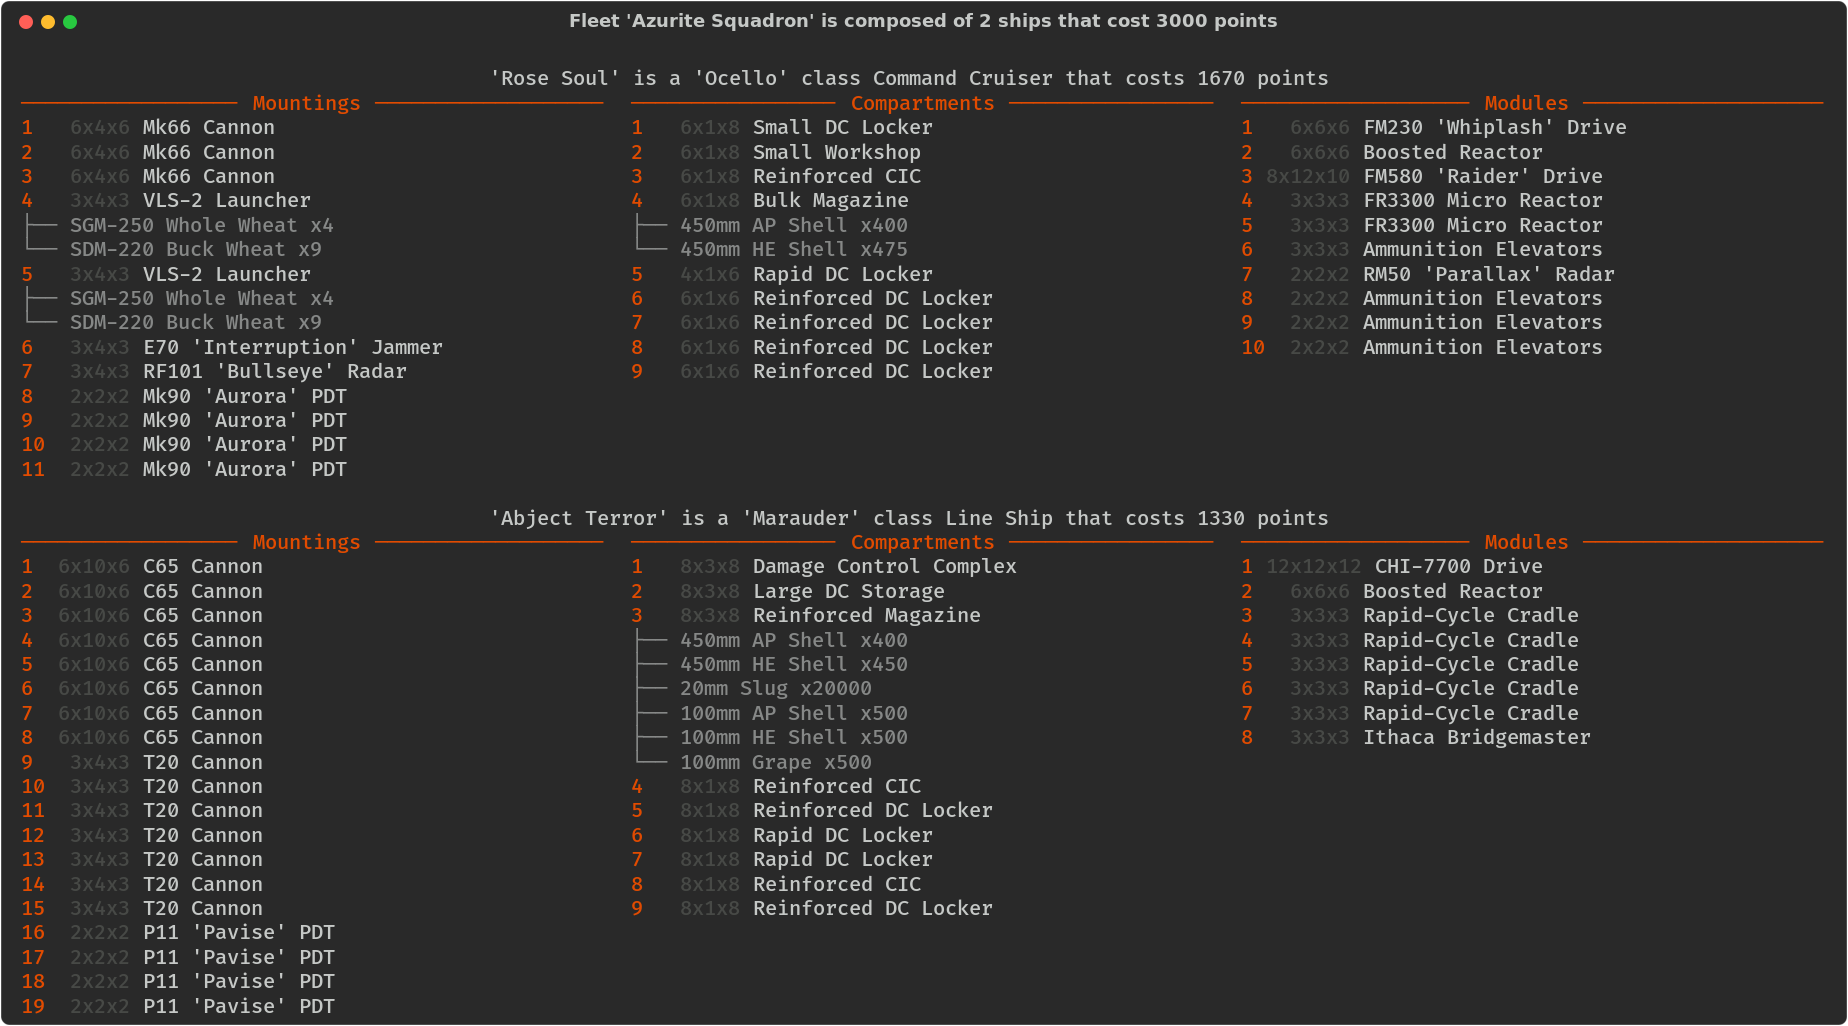The image size is (1848, 1026).
Task: Click the E70 'Interruption' Jammer entry
Action: tap(292, 347)
